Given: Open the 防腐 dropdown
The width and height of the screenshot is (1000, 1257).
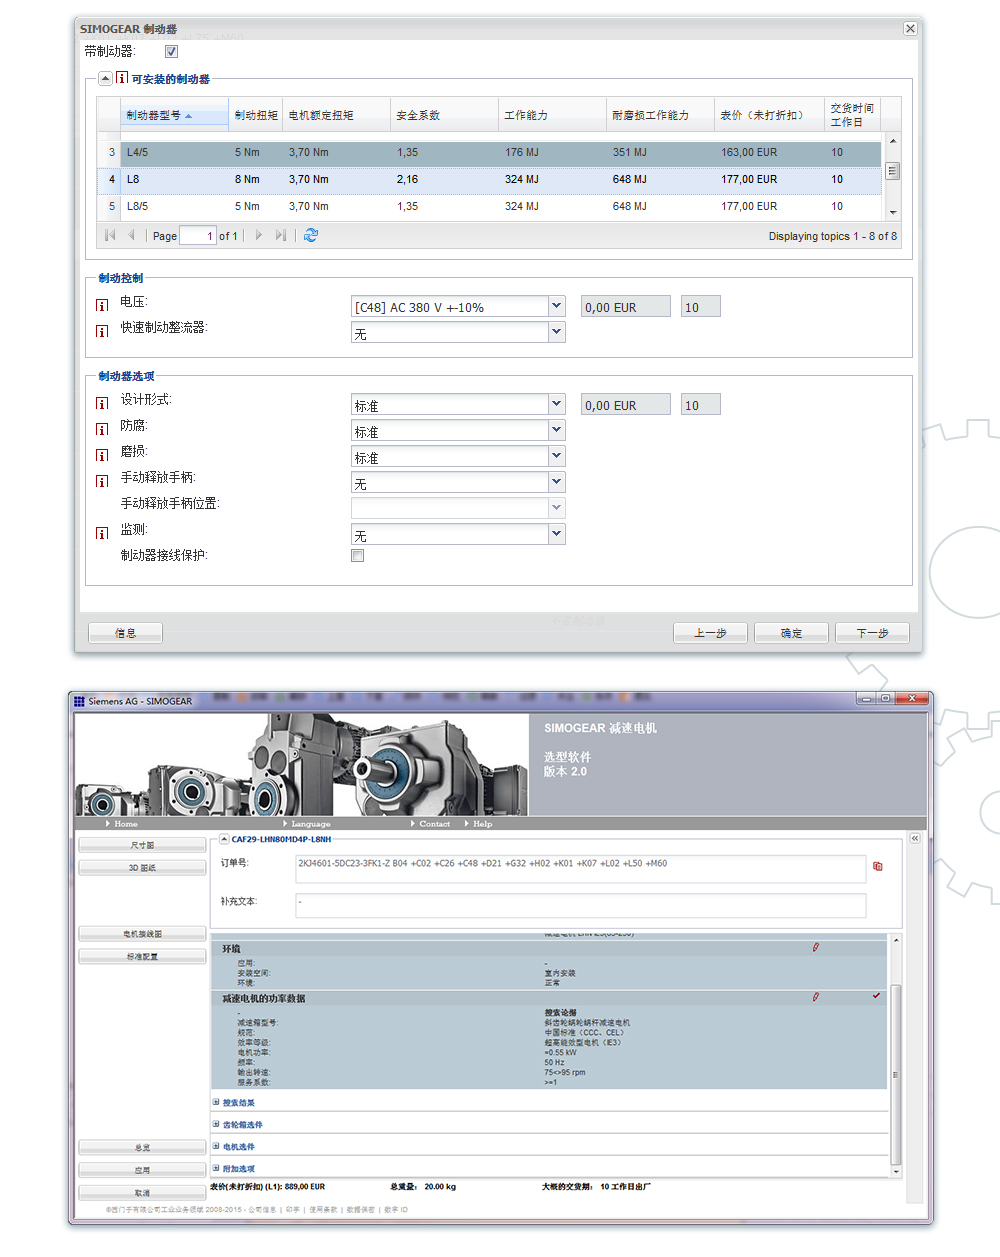Looking at the screenshot, I should pos(557,430).
